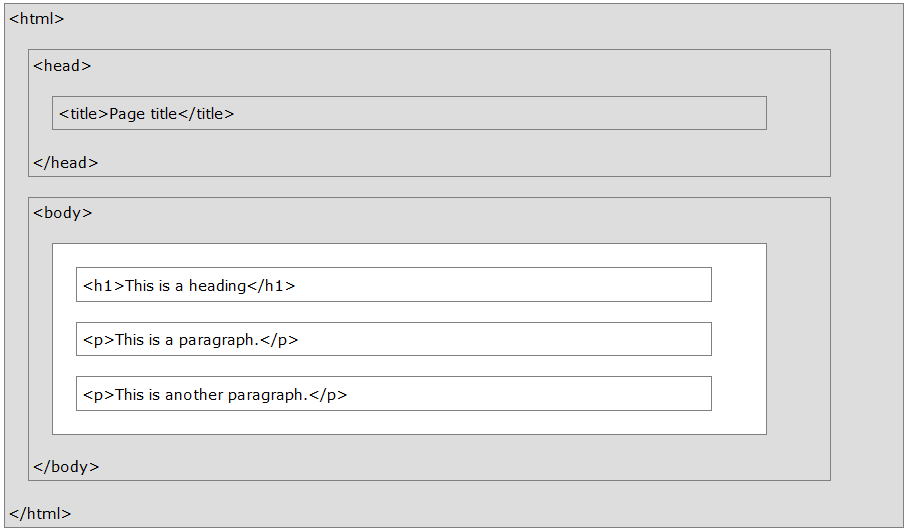The width and height of the screenshot is (907, 531).
Task: Click the closing body tag
Action: tap(66, 466)
